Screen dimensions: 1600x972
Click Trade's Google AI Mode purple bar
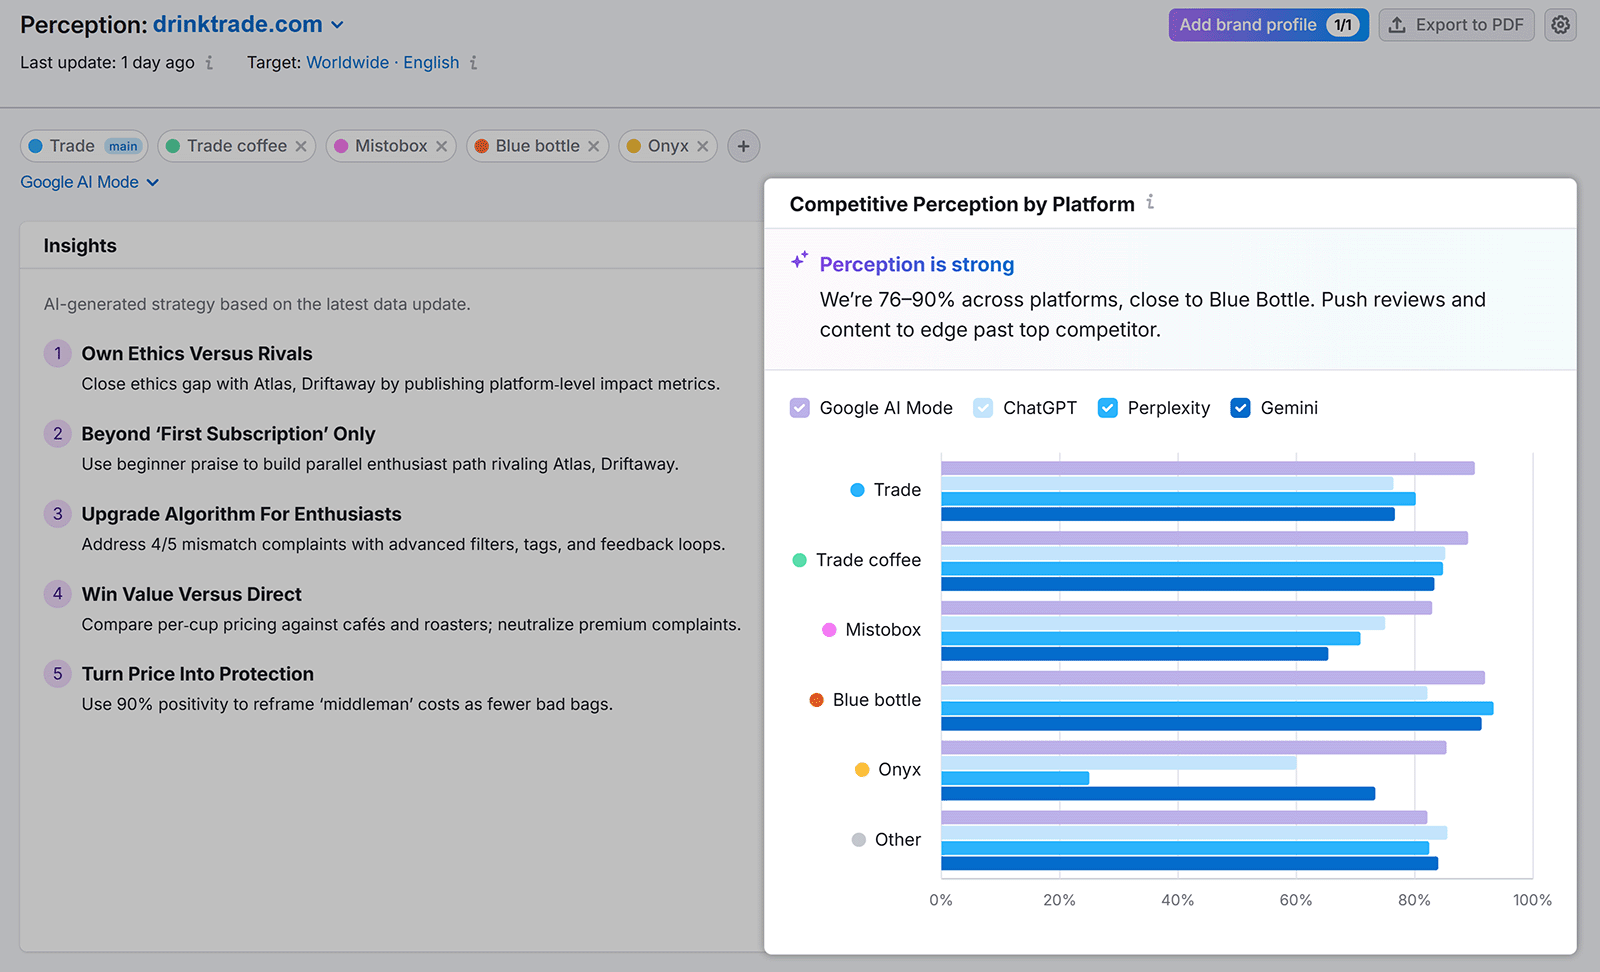click(1207, 468)
